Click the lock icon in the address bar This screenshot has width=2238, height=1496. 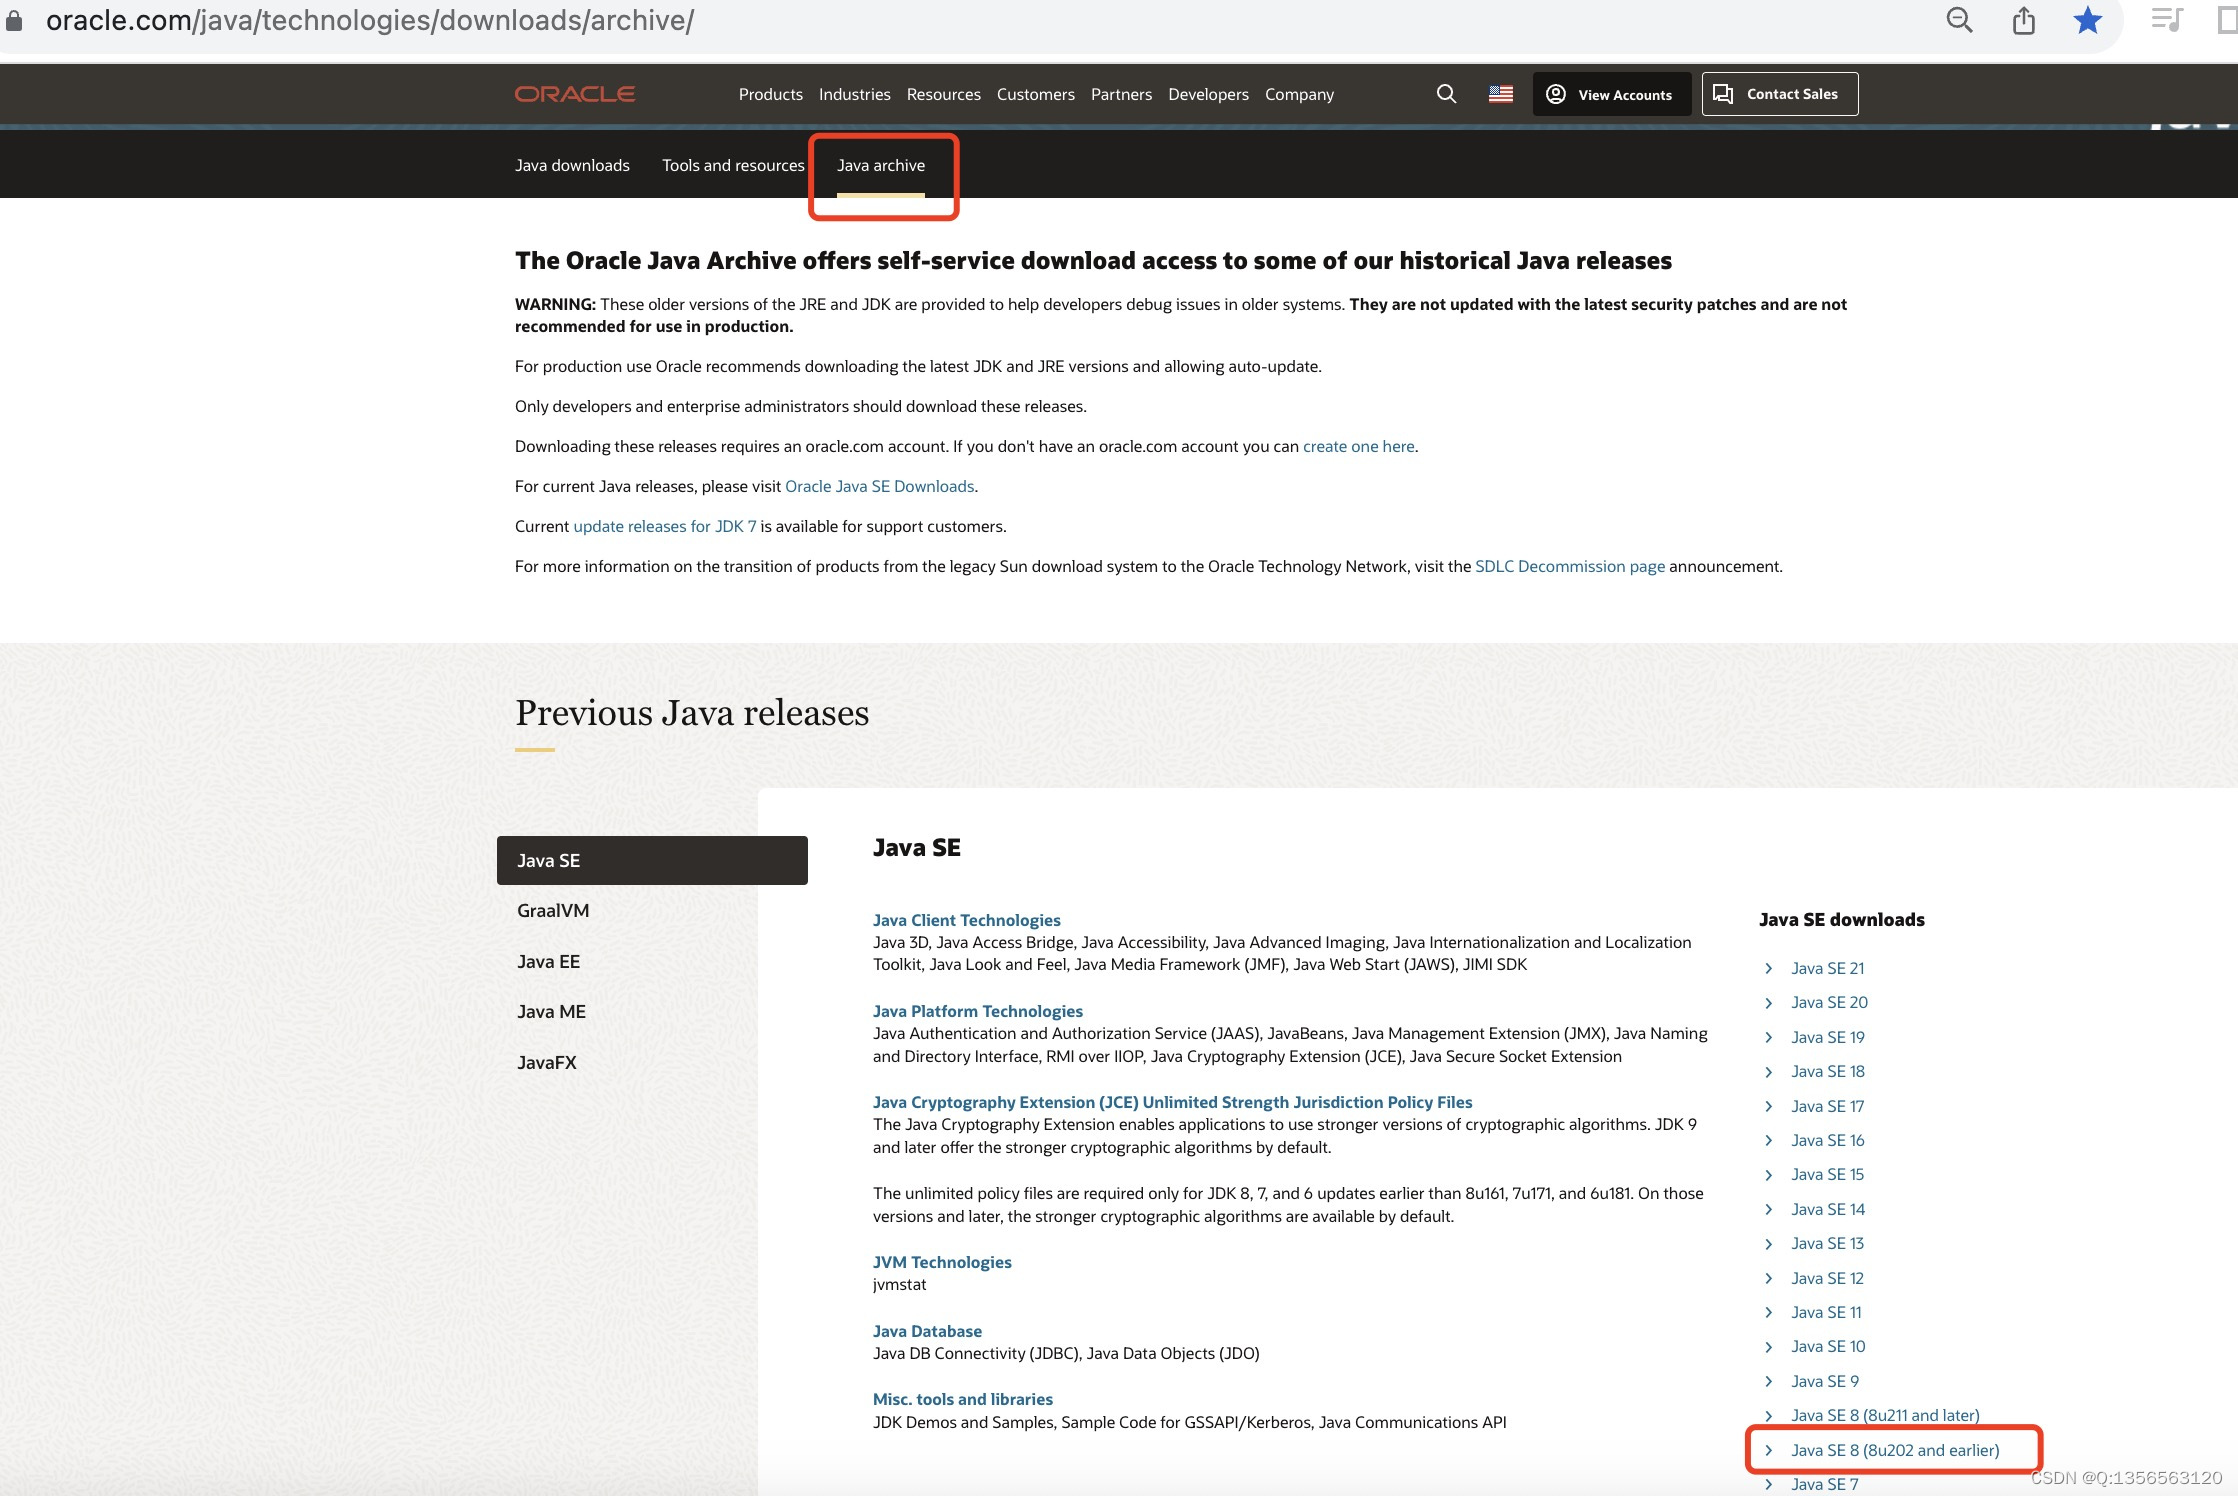[14, 20]
